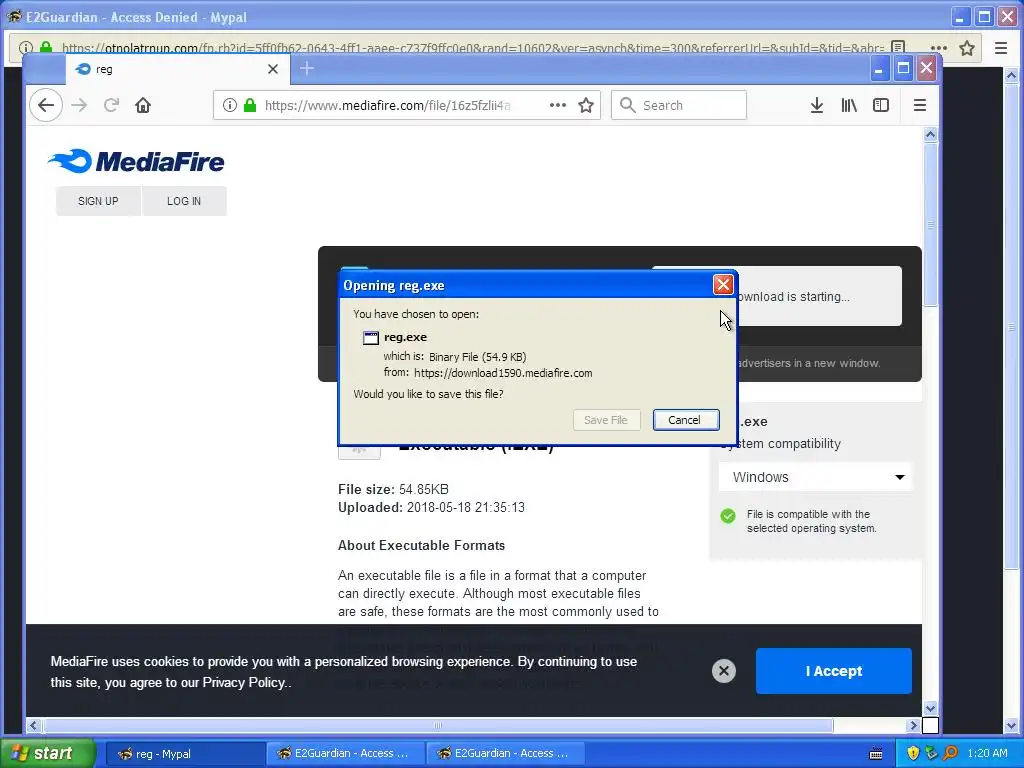Click File size 54.85KB text

click(393, 489)
